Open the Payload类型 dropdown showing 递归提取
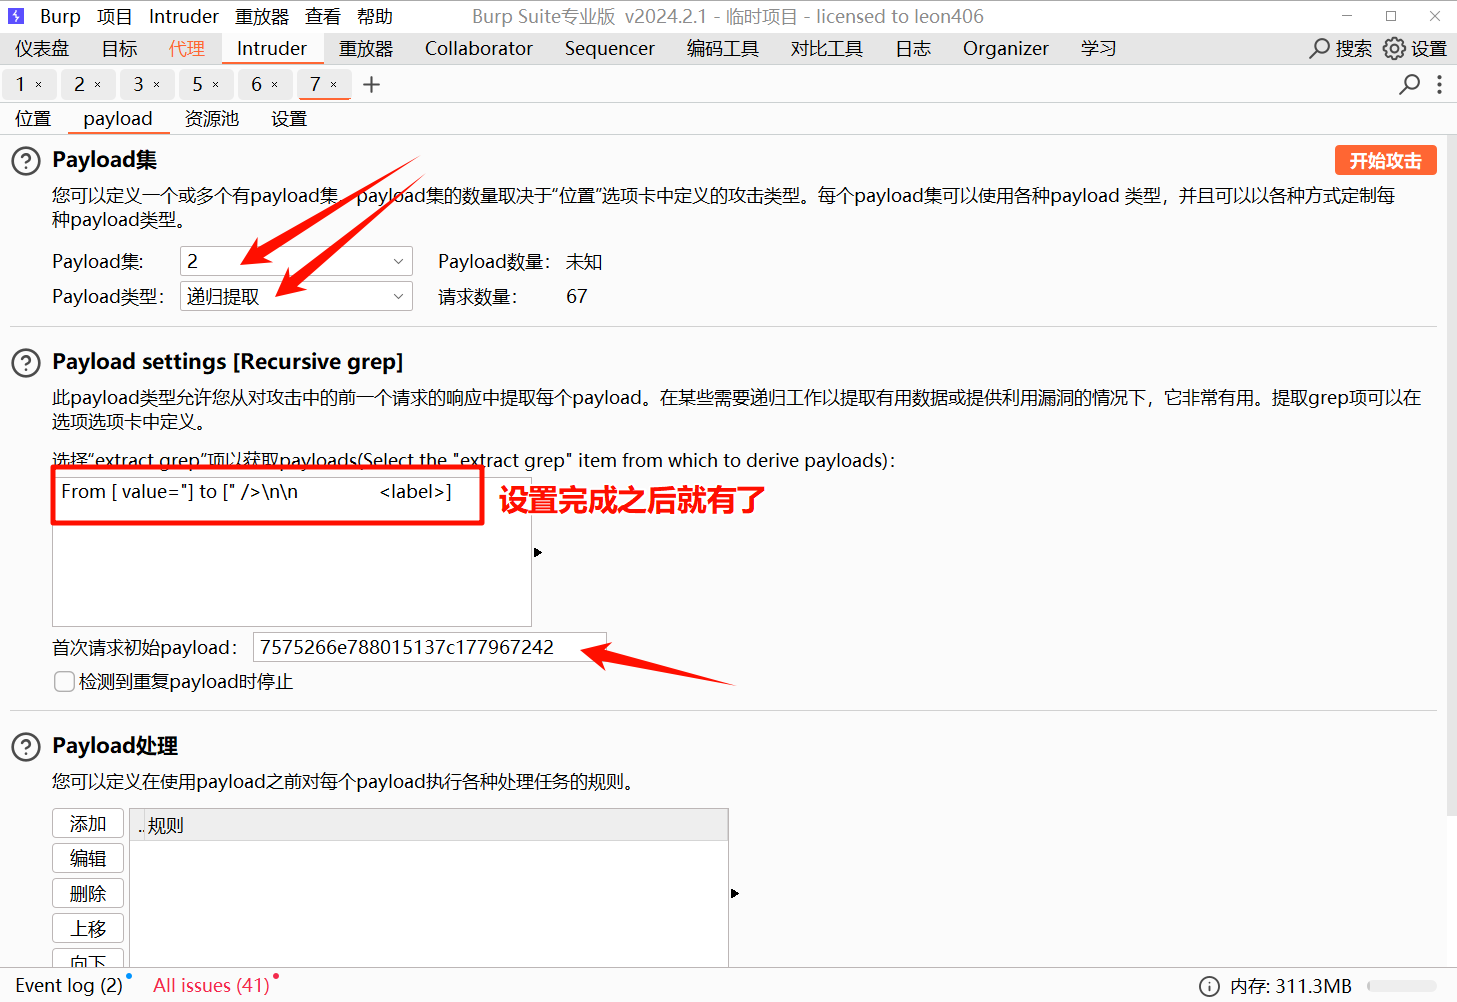This screenshot has width=1457, height=1002. click(296, 296)
